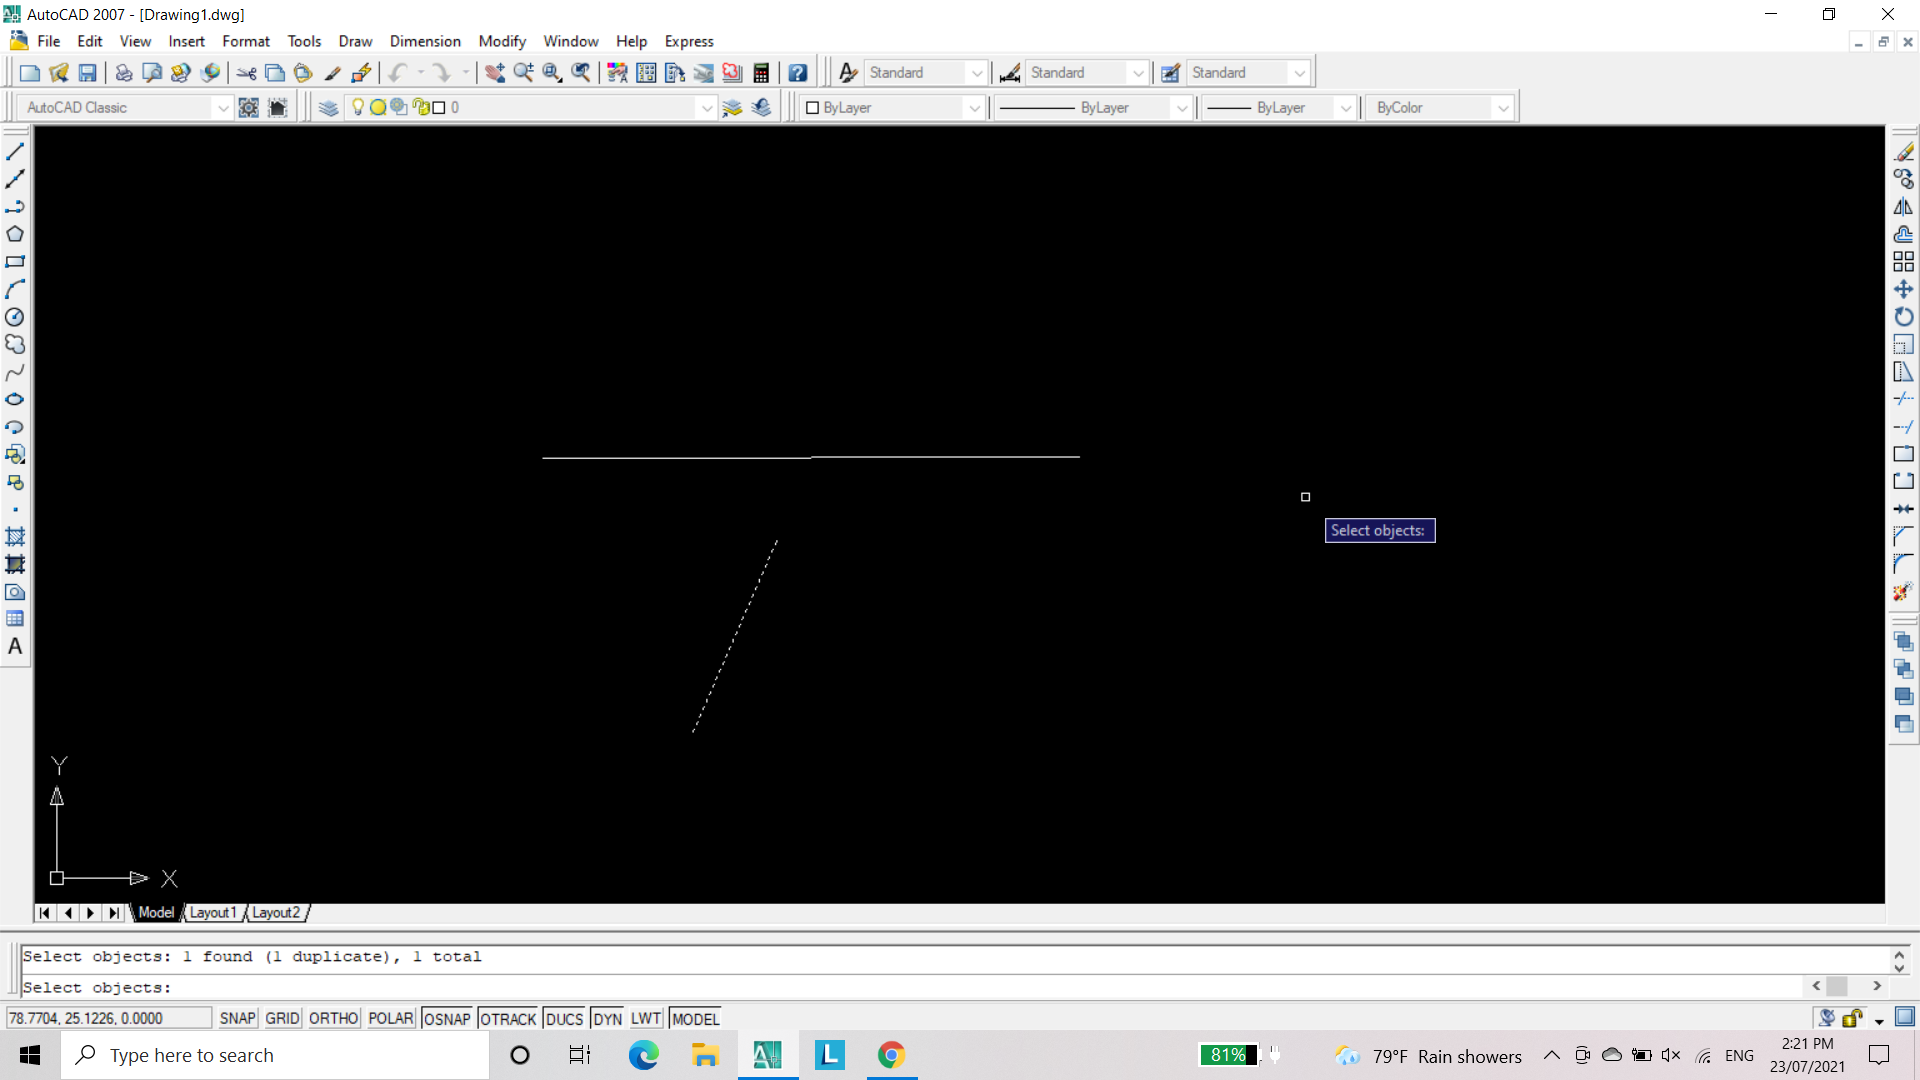This screenshot has height=1080, width=1920.
Task: Toggle ORTHO mode in status bar
Action: (x=333, y=1018)
